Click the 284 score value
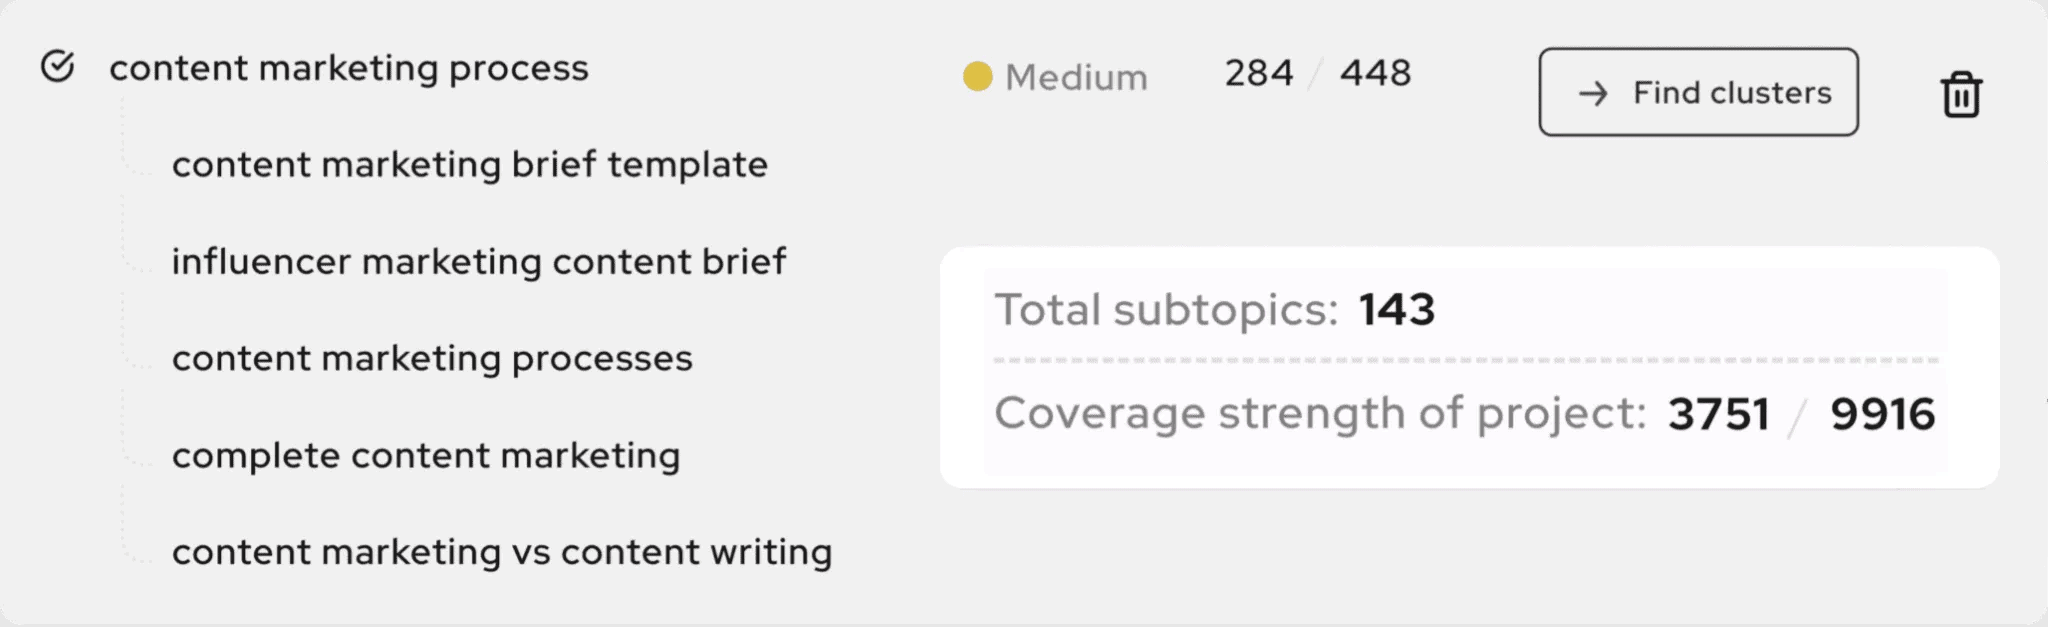Image resolution: width=2048 pixels, height=627 pixels. point(1259,73)
